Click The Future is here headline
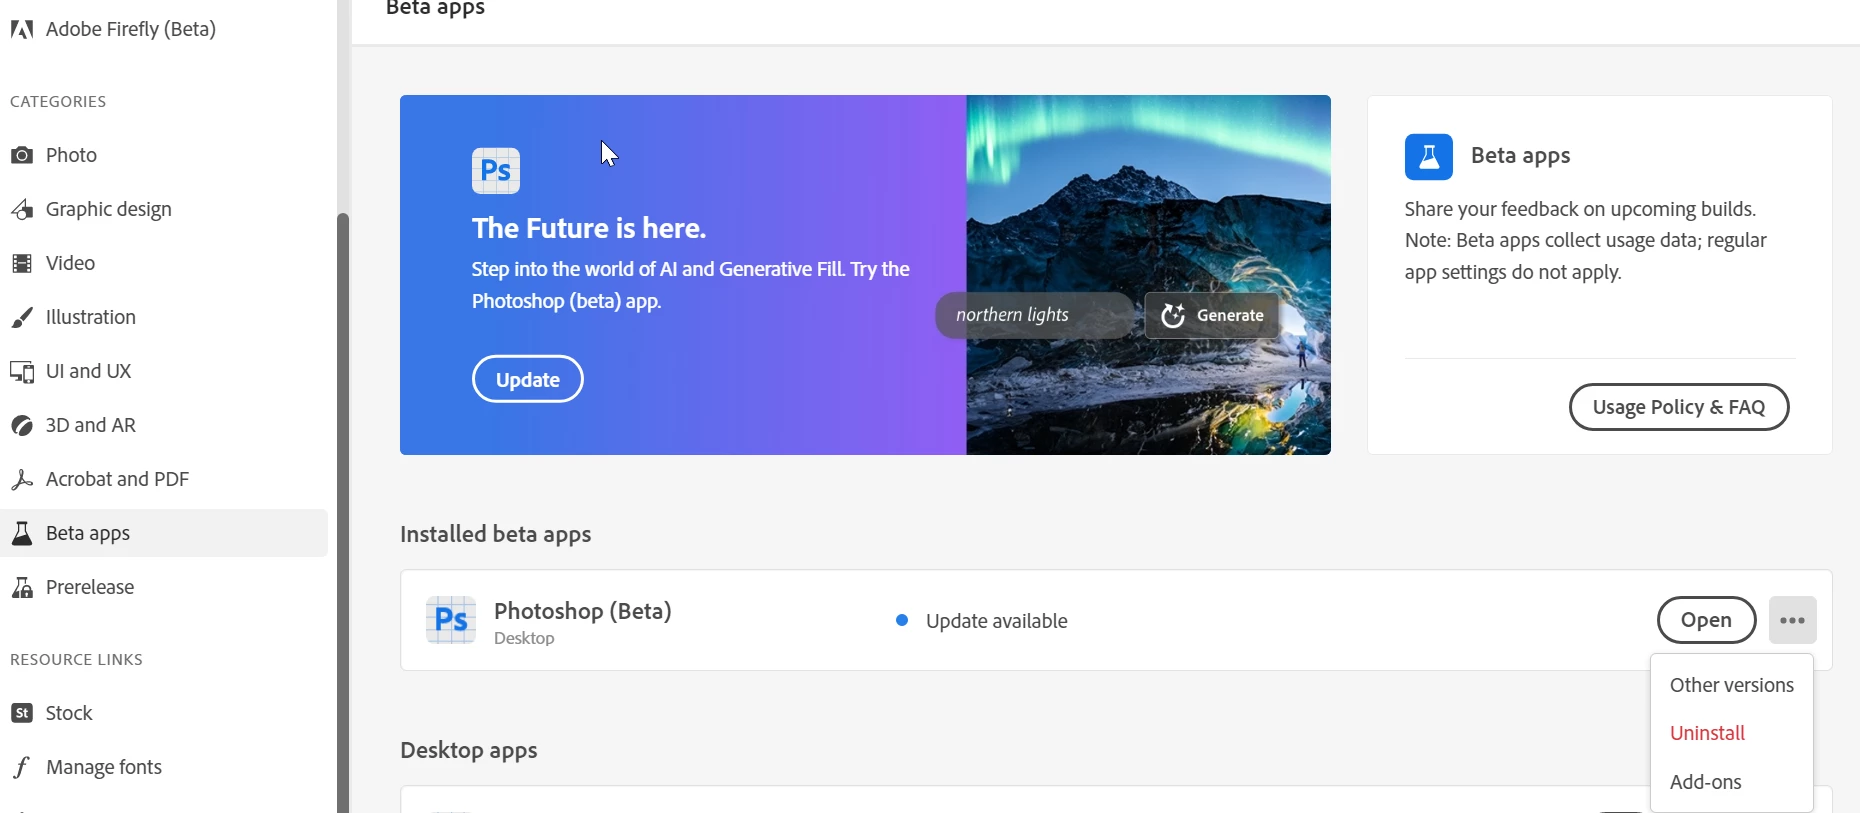The height and width of the screenshot is (813, 1860). tap(589, 228)
